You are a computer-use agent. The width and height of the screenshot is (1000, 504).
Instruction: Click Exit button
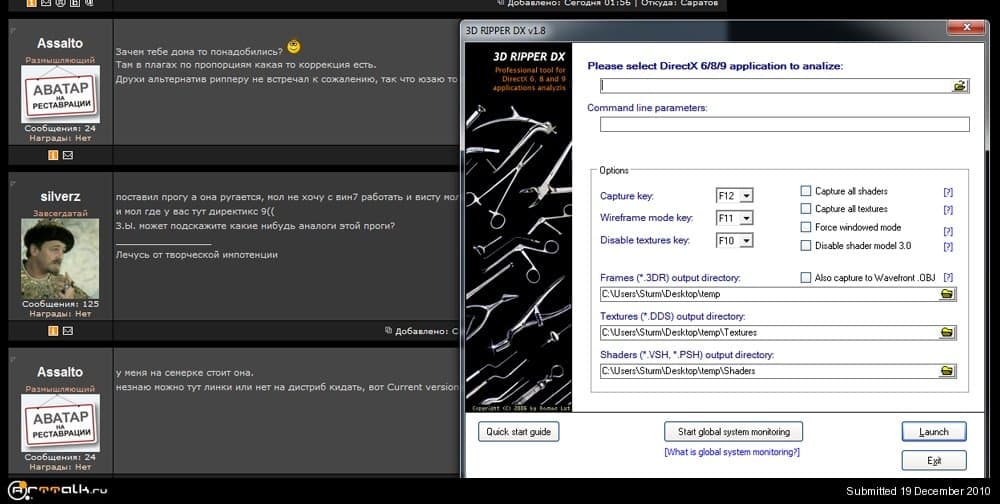[934, 461]
